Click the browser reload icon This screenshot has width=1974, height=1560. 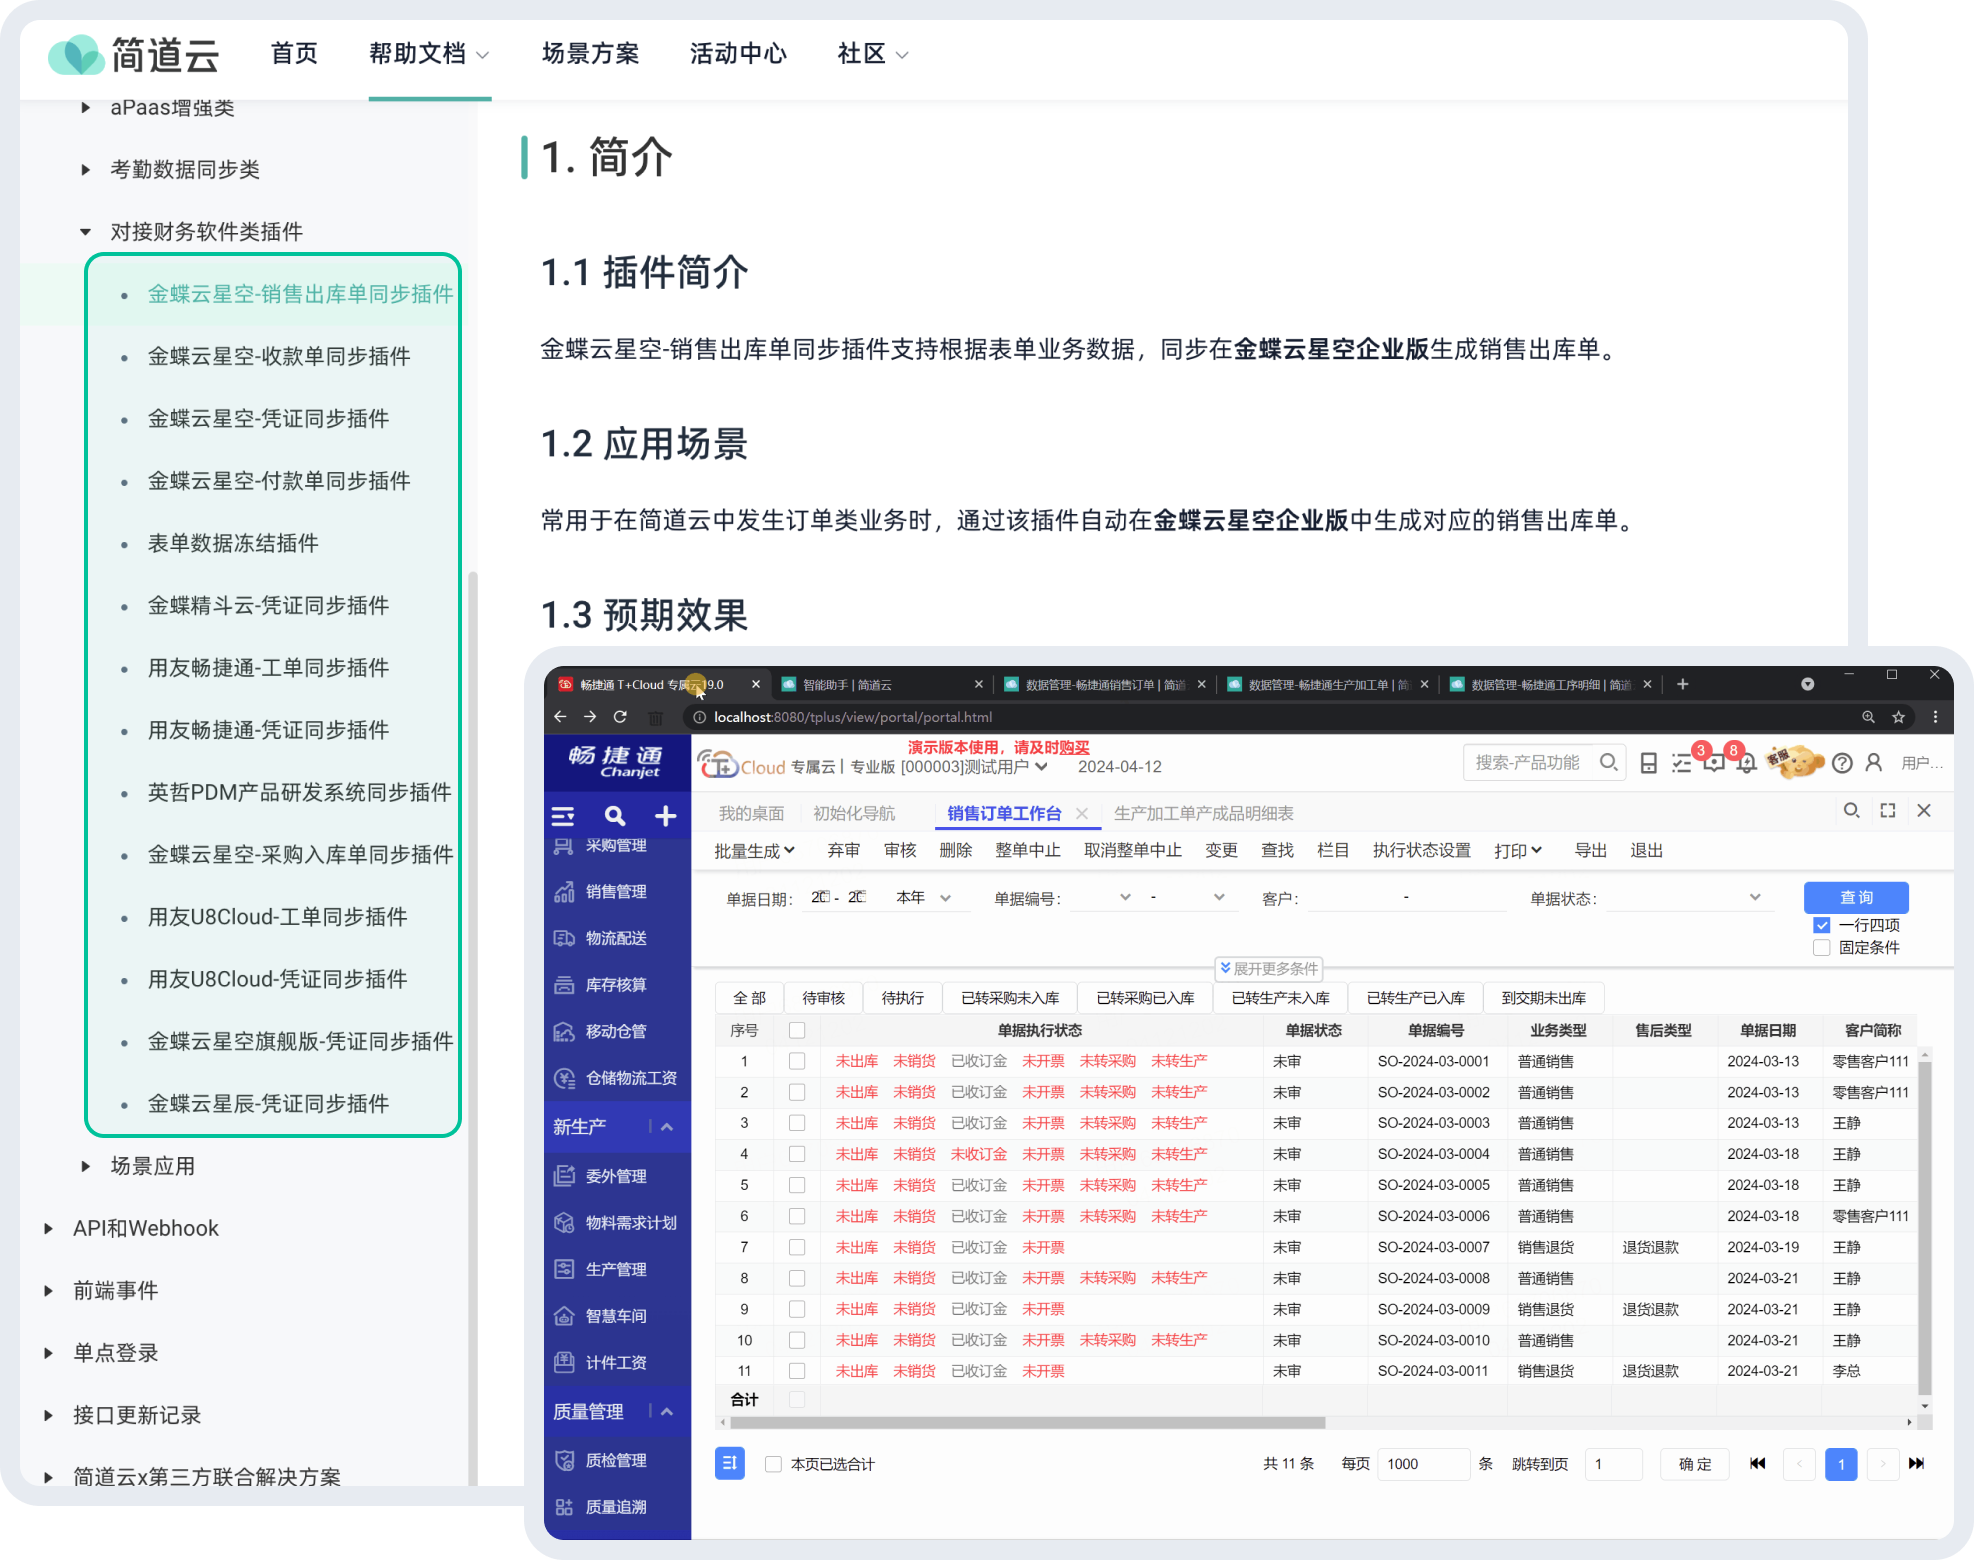[620, 717]
